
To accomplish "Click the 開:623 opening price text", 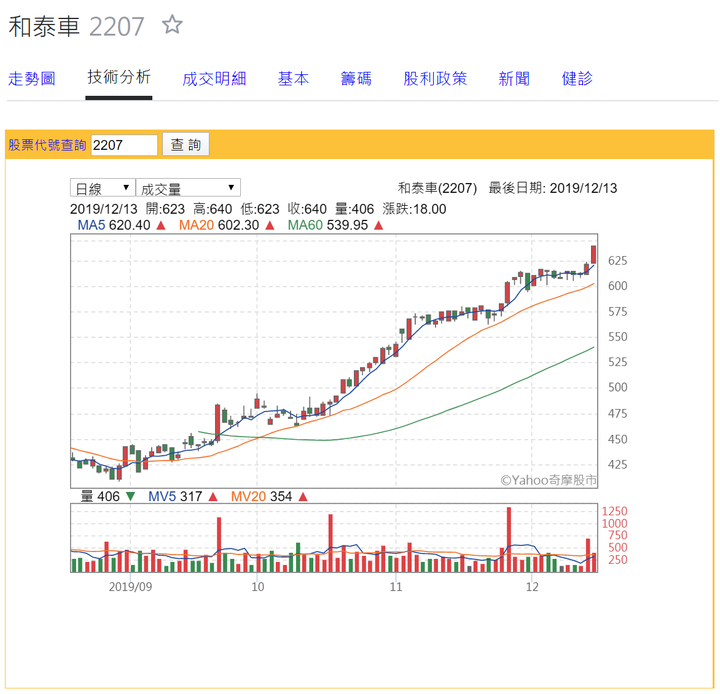I will [x=165, y=209].
